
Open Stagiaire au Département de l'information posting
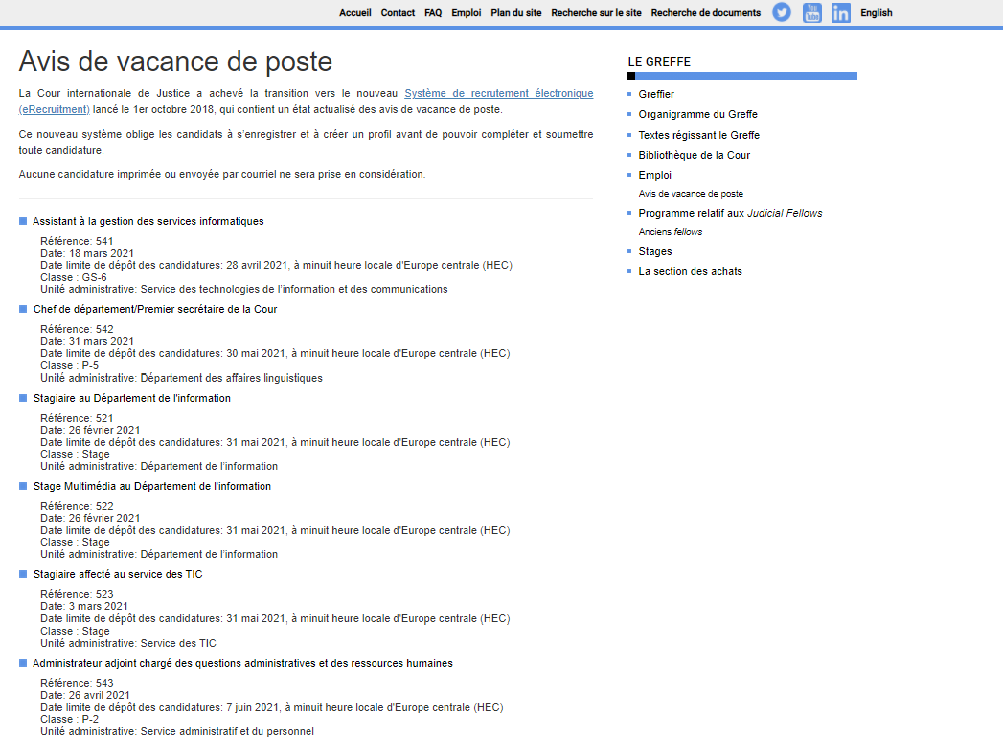132,398
